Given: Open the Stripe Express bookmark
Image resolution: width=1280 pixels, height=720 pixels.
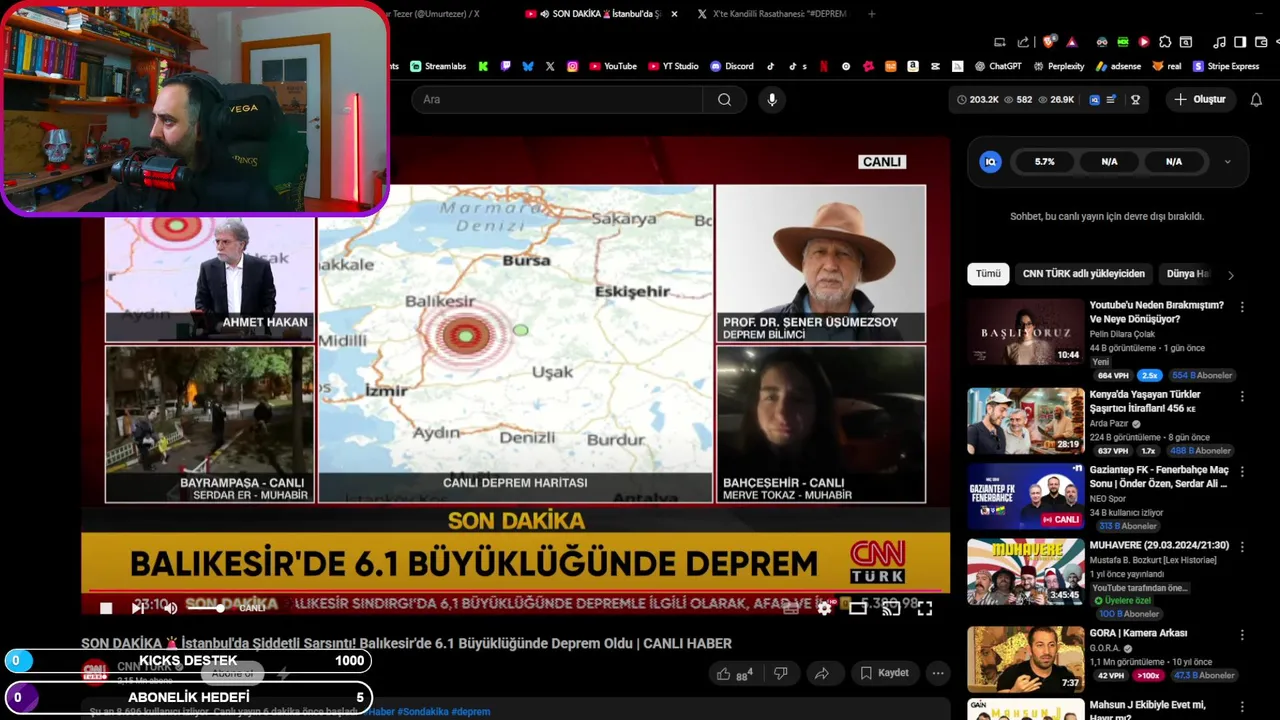Looking at the screenshot, I should click(1225, 66).
